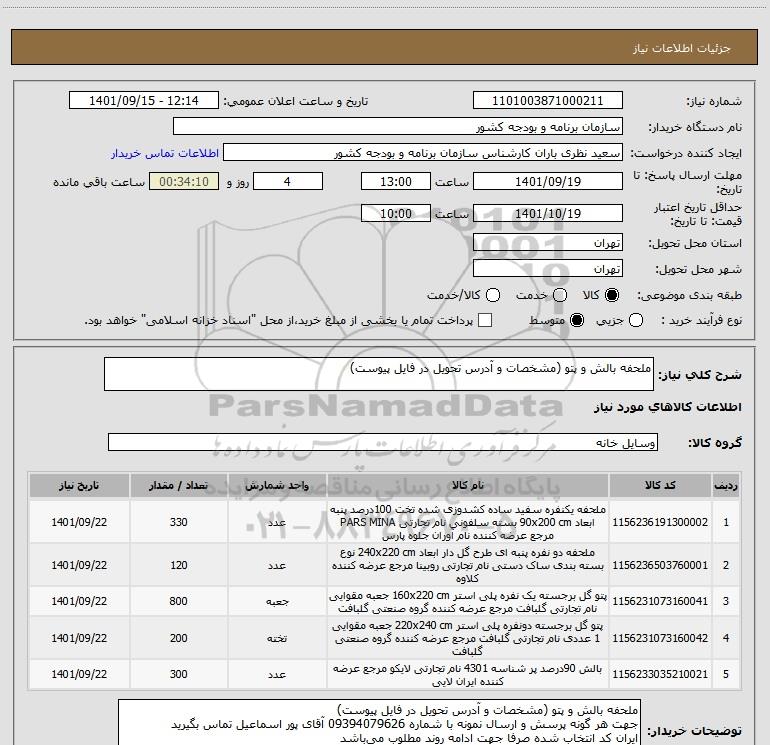770x745 pixels.
Task: Click product code 1156231073160042
Action: (660, 638)
